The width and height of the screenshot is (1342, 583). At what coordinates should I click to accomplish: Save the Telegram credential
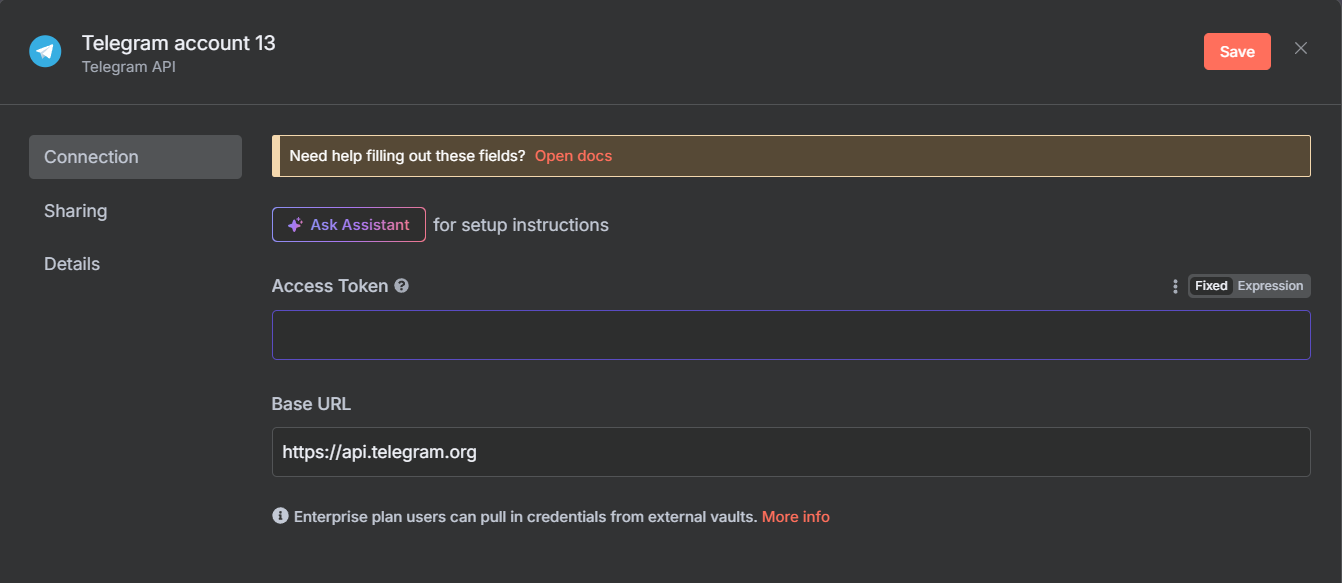point(1237,52)
